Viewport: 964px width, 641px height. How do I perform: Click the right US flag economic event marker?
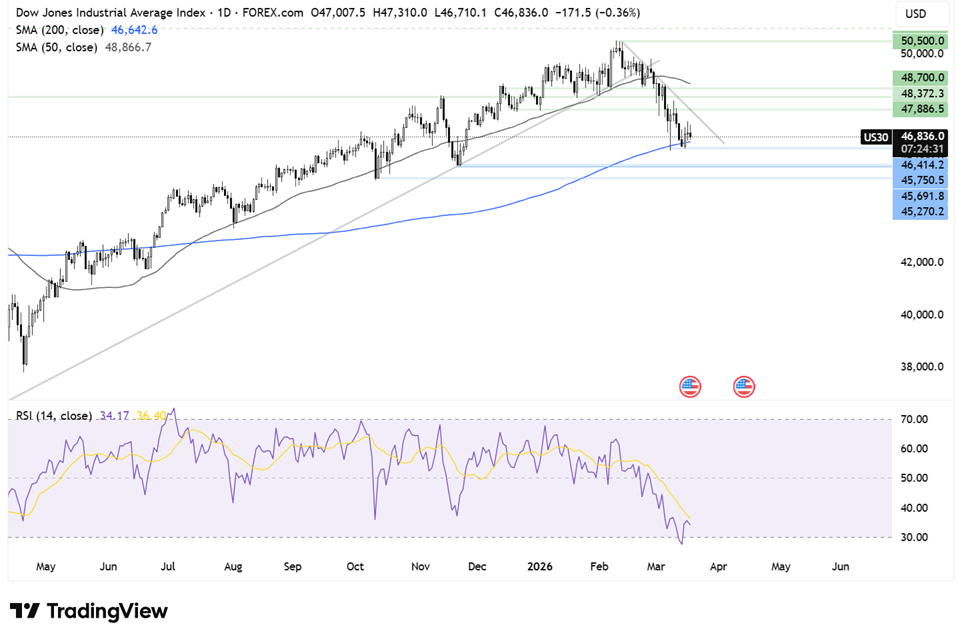744,387
